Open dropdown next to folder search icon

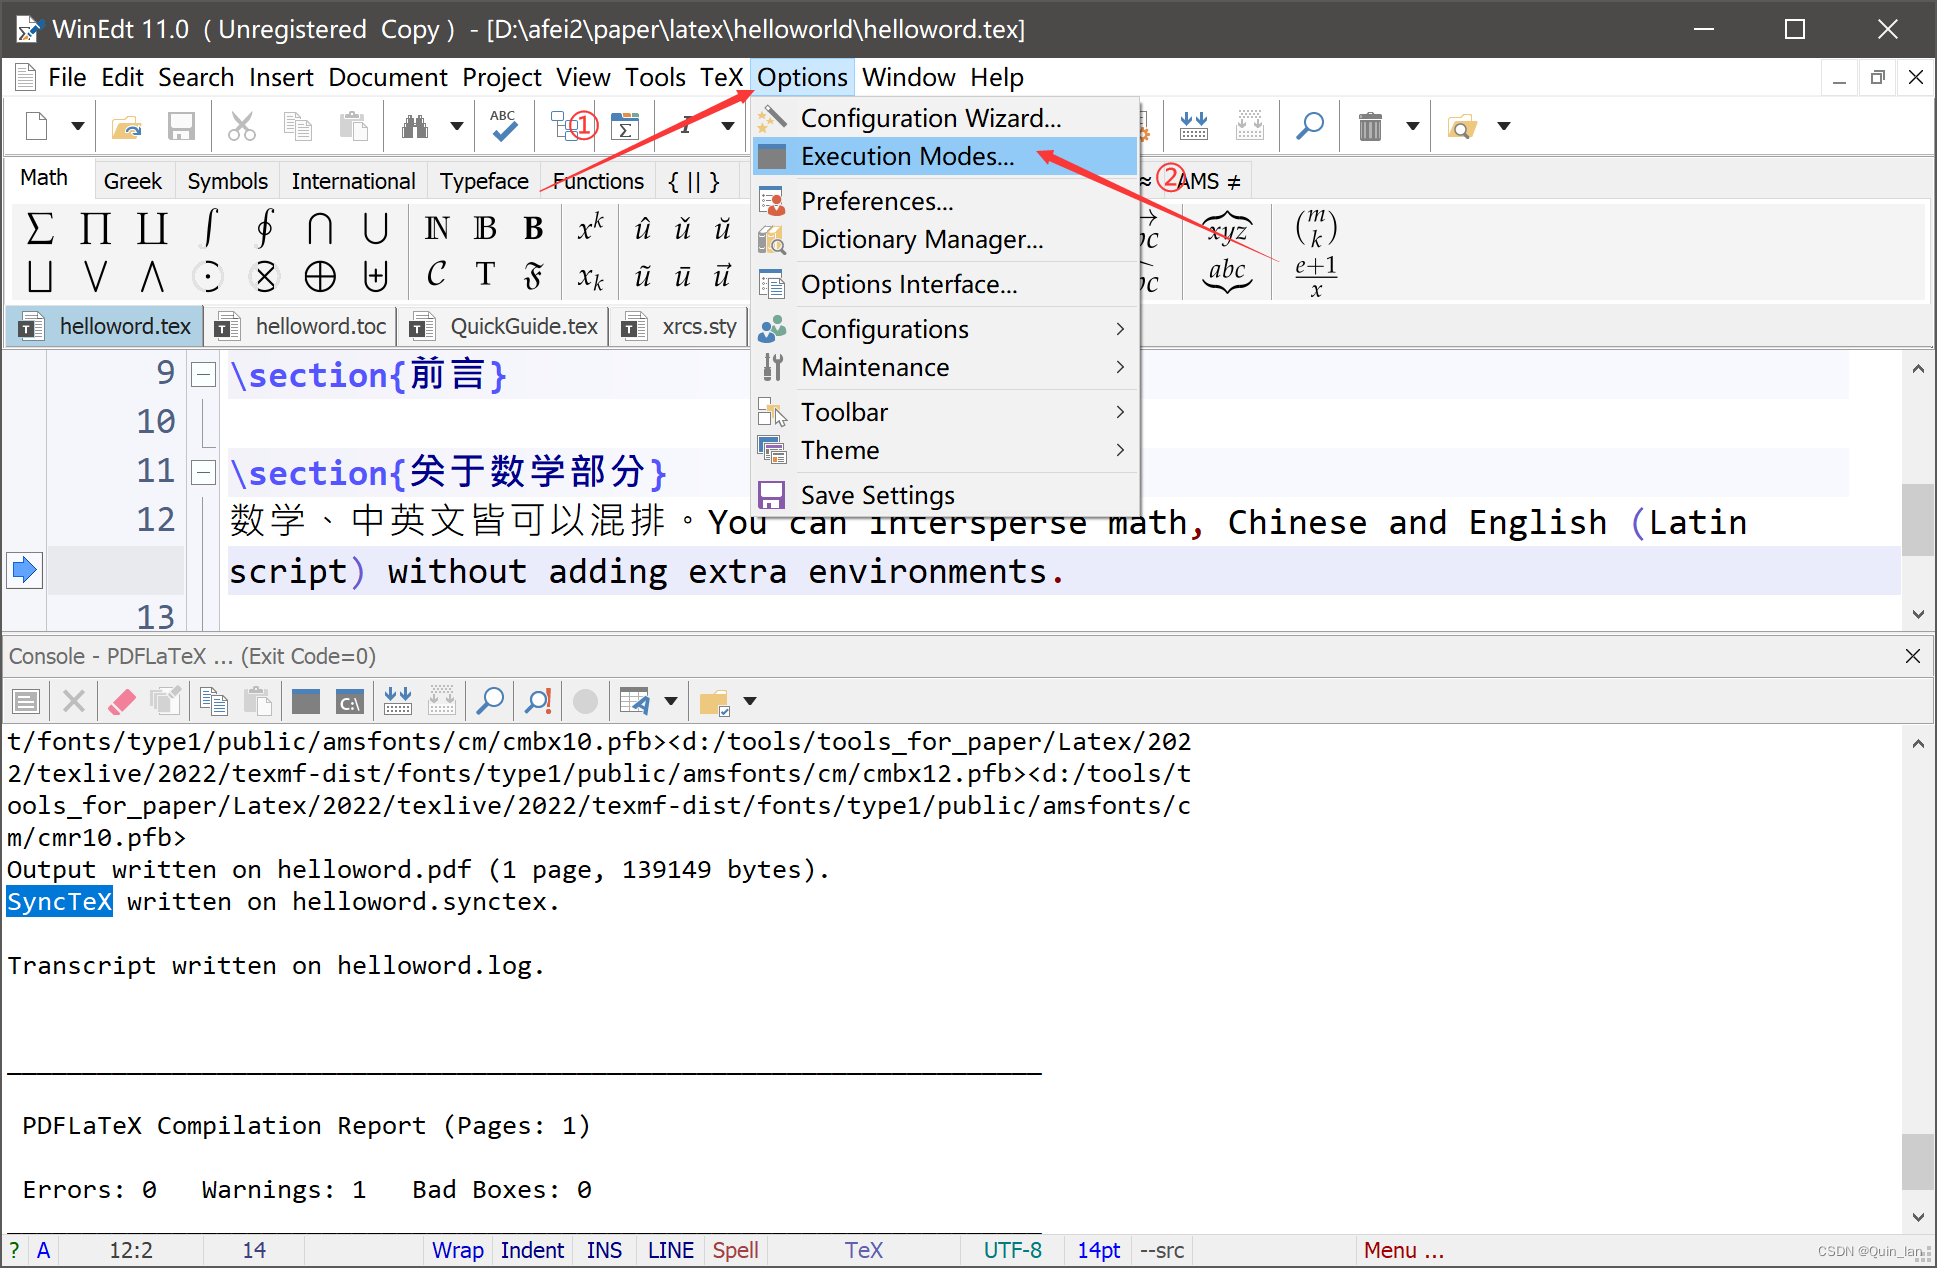(1503, 126)
